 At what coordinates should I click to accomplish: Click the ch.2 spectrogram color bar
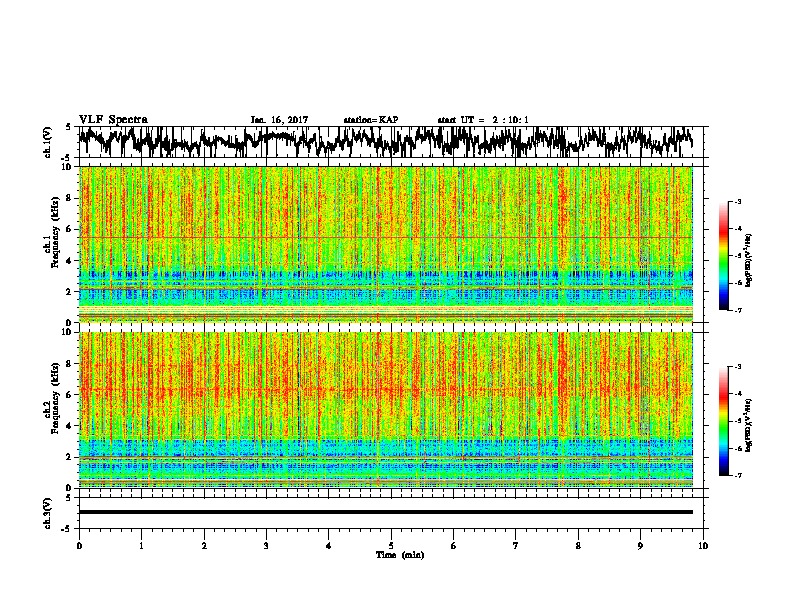[724, 421]
